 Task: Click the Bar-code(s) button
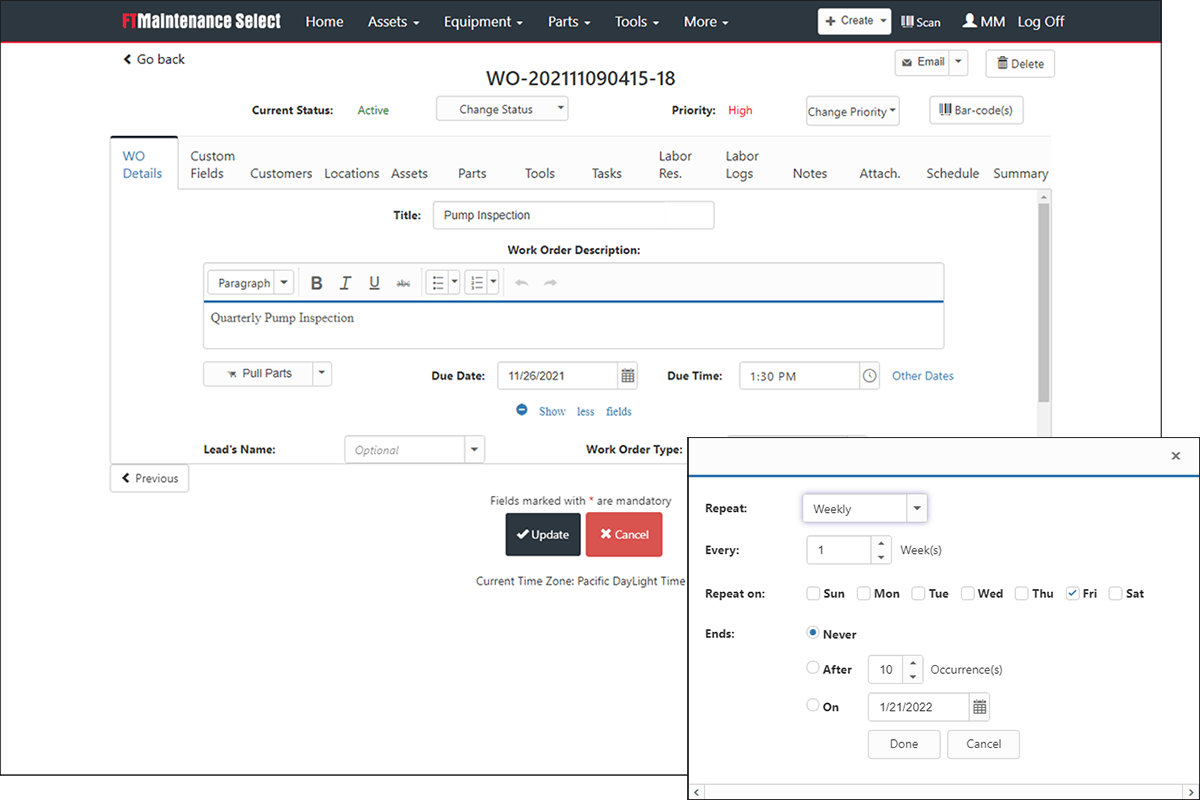click(x=976, y=110)
